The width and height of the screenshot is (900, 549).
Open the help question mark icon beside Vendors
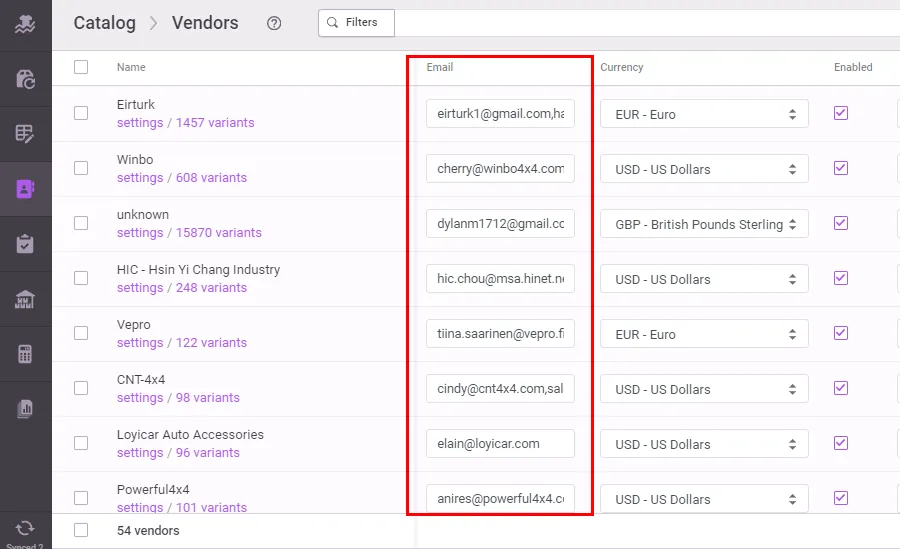pos(274,23)
